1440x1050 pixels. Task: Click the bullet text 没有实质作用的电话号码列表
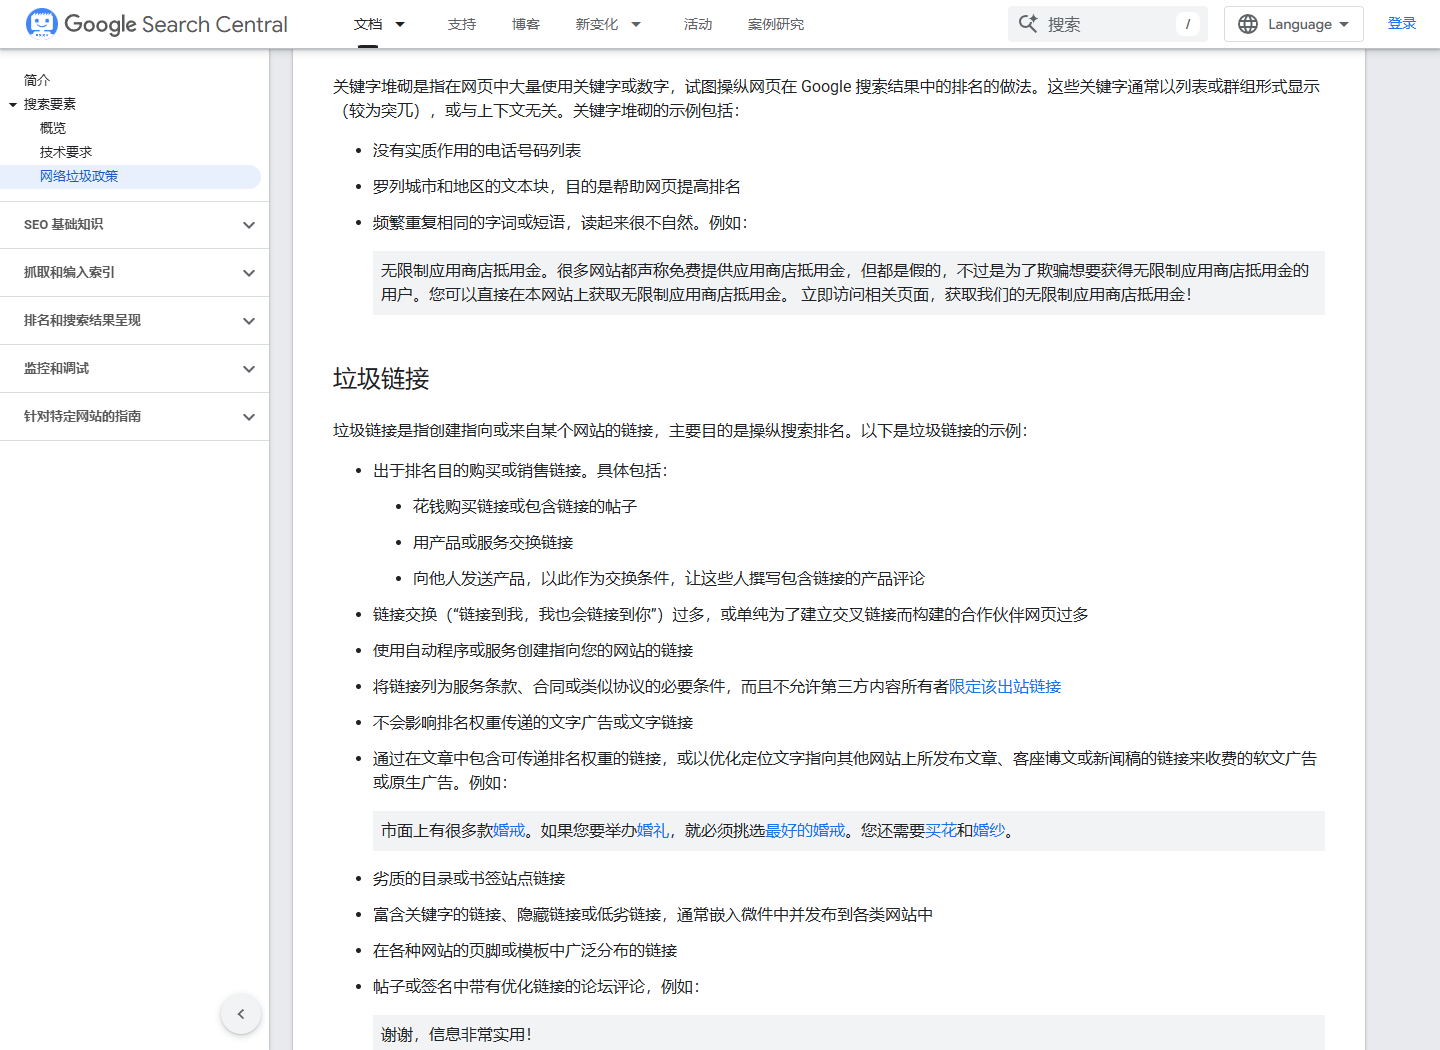477,150
